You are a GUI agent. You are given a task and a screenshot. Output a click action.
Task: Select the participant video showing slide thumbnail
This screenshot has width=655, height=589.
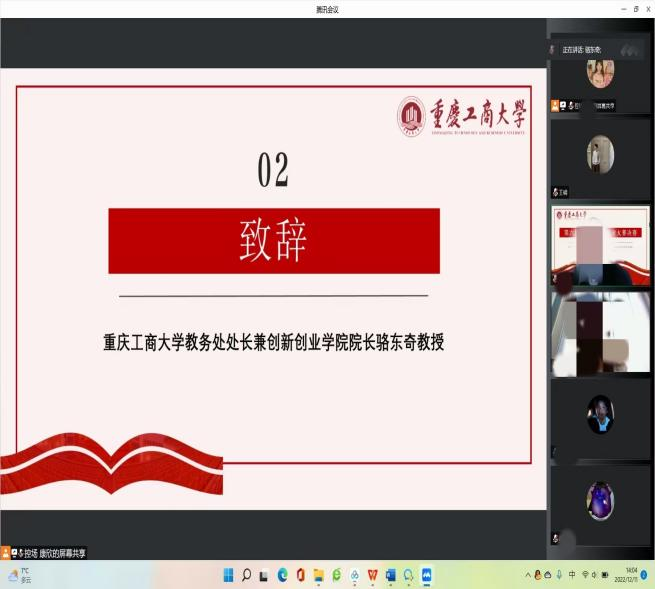coord(601,246)
